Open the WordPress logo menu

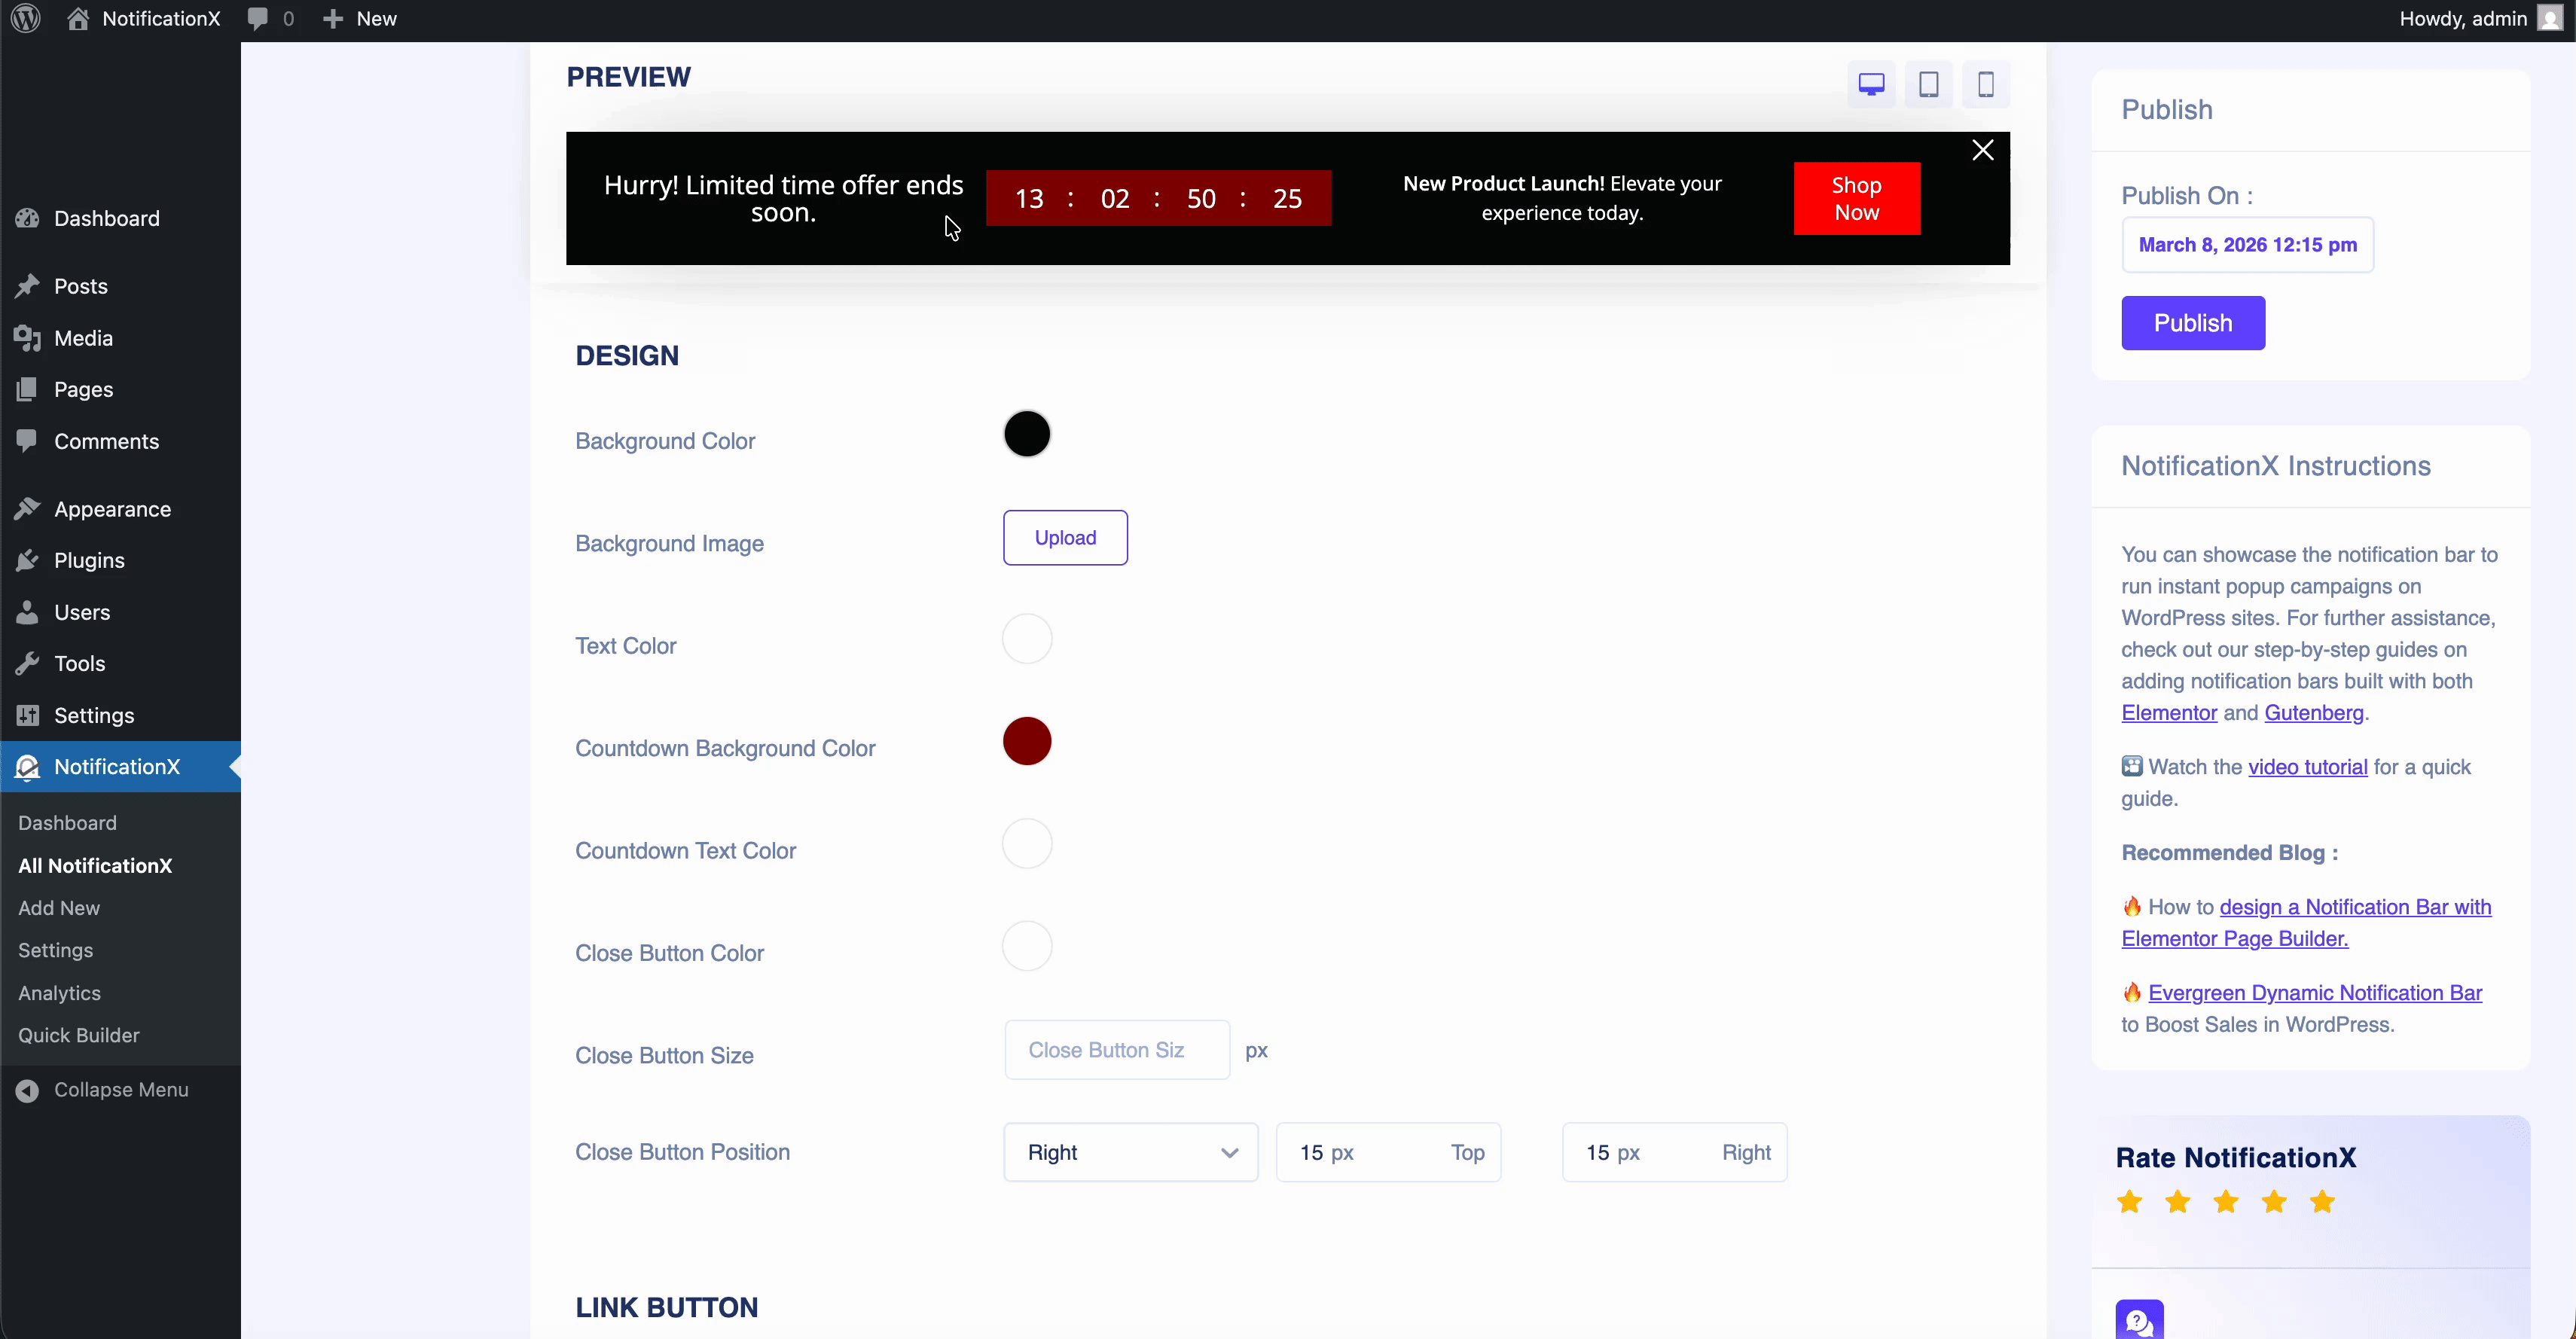coord(25,18)
